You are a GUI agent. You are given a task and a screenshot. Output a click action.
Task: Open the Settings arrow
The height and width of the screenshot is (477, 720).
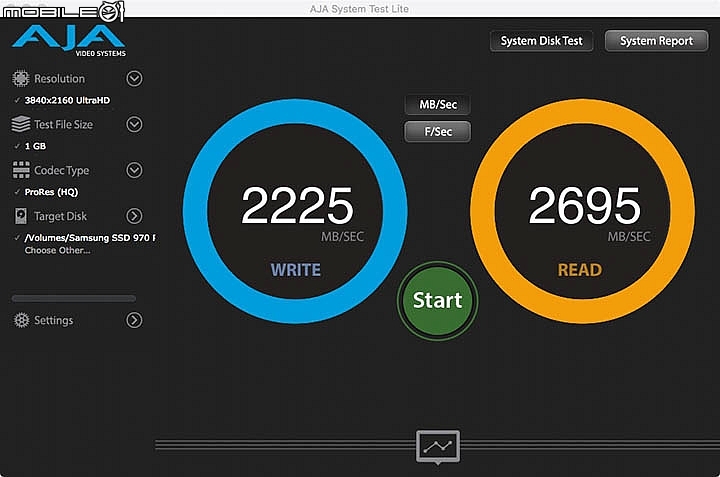point(134,320)
